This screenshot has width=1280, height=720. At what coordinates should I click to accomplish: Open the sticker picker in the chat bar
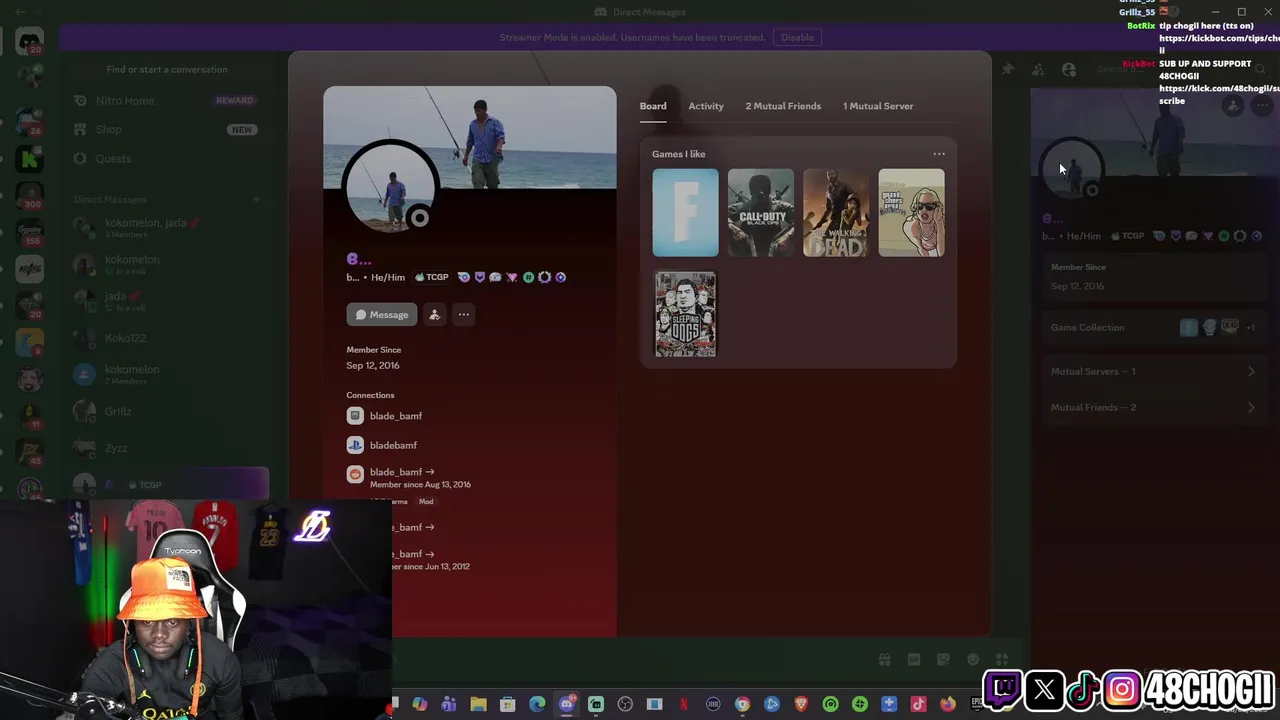coord(943,660)
